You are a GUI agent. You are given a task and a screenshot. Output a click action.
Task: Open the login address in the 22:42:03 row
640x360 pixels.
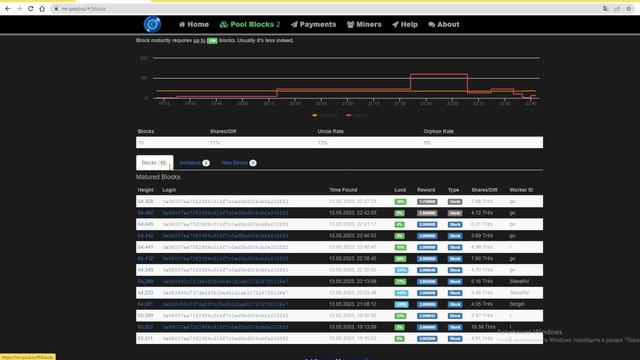click(225, 213)
